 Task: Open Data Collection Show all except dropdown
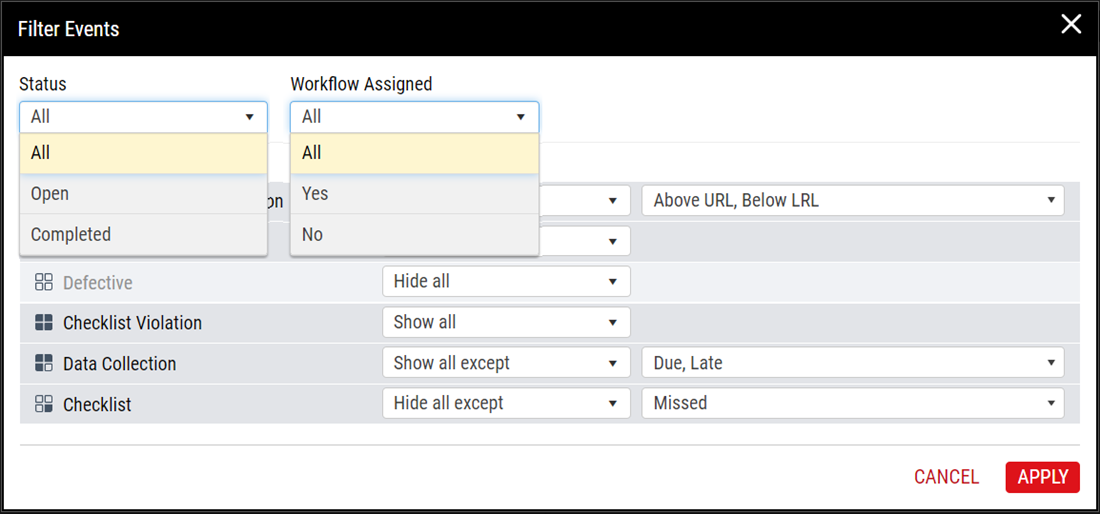[x=506, y=363]
